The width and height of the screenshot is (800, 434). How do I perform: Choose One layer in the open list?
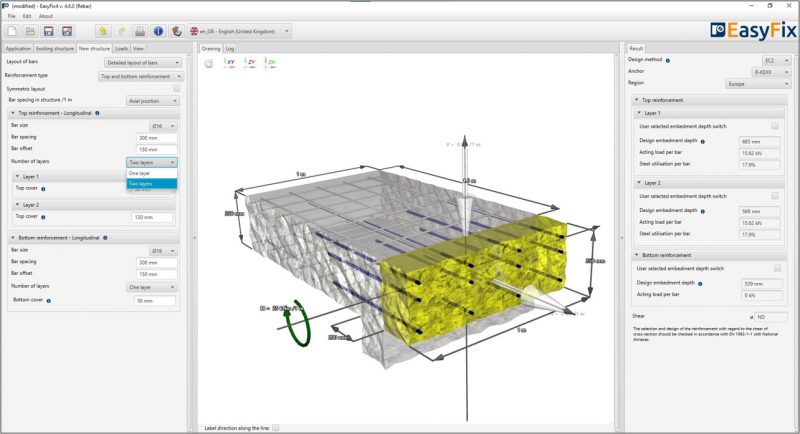[x=152, y=173]
